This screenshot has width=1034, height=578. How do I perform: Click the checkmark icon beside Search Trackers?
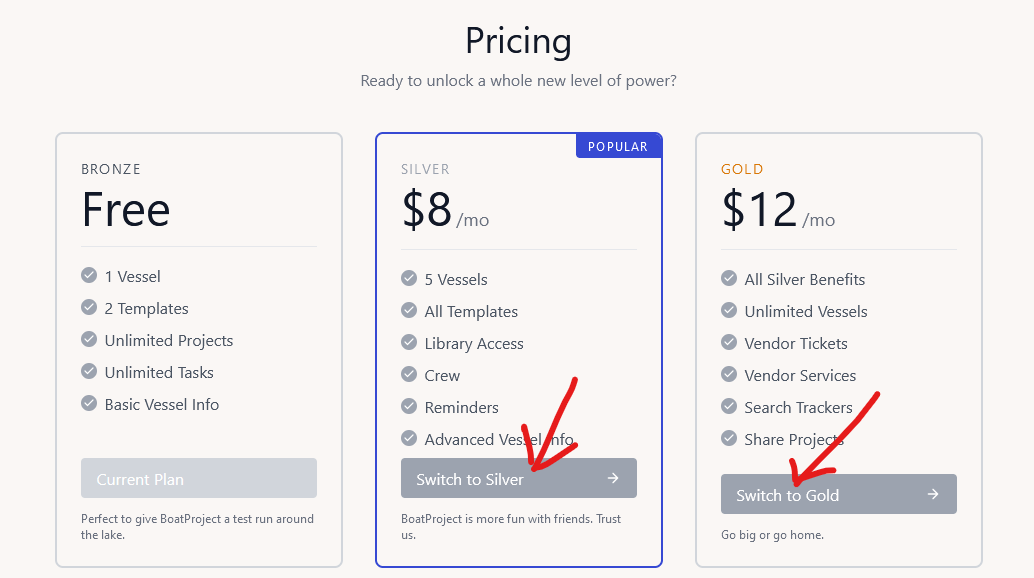729,406
